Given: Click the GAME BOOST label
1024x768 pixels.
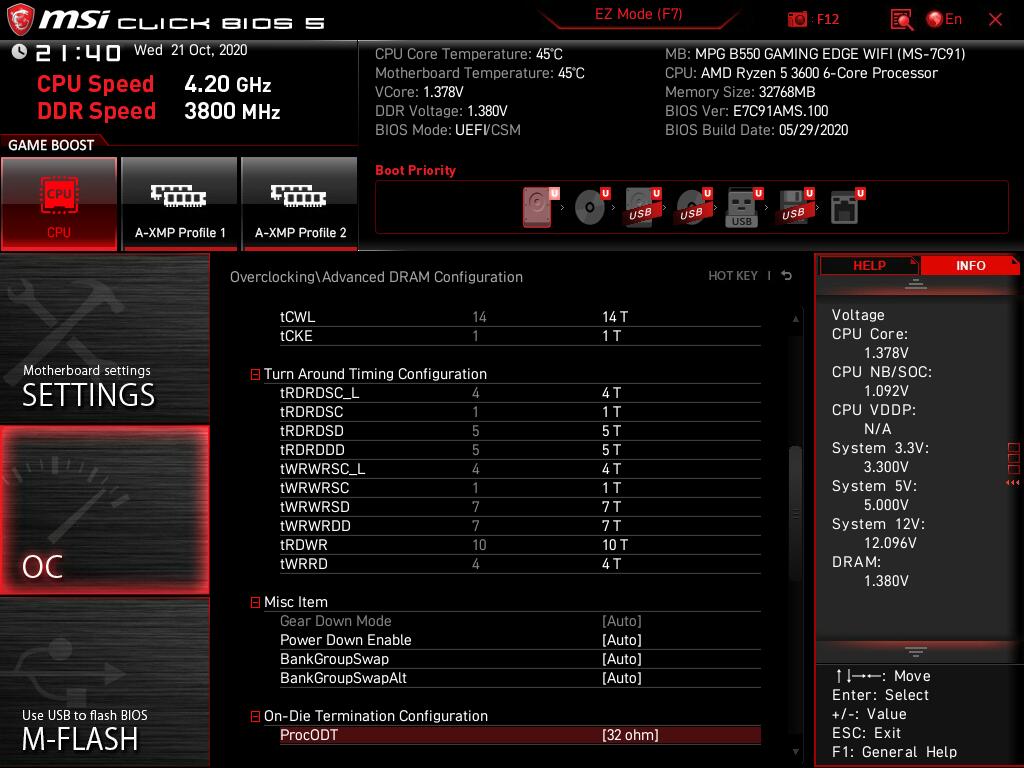Looking at the screenshot, I should point(51,145).
